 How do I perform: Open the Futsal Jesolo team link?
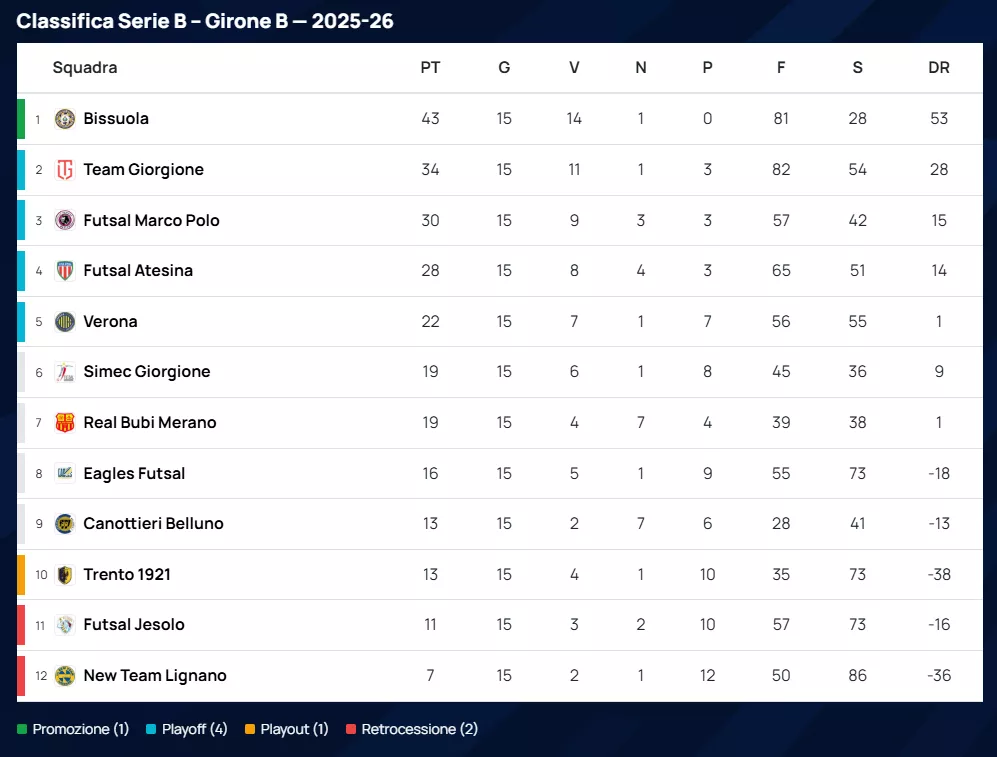134,625
